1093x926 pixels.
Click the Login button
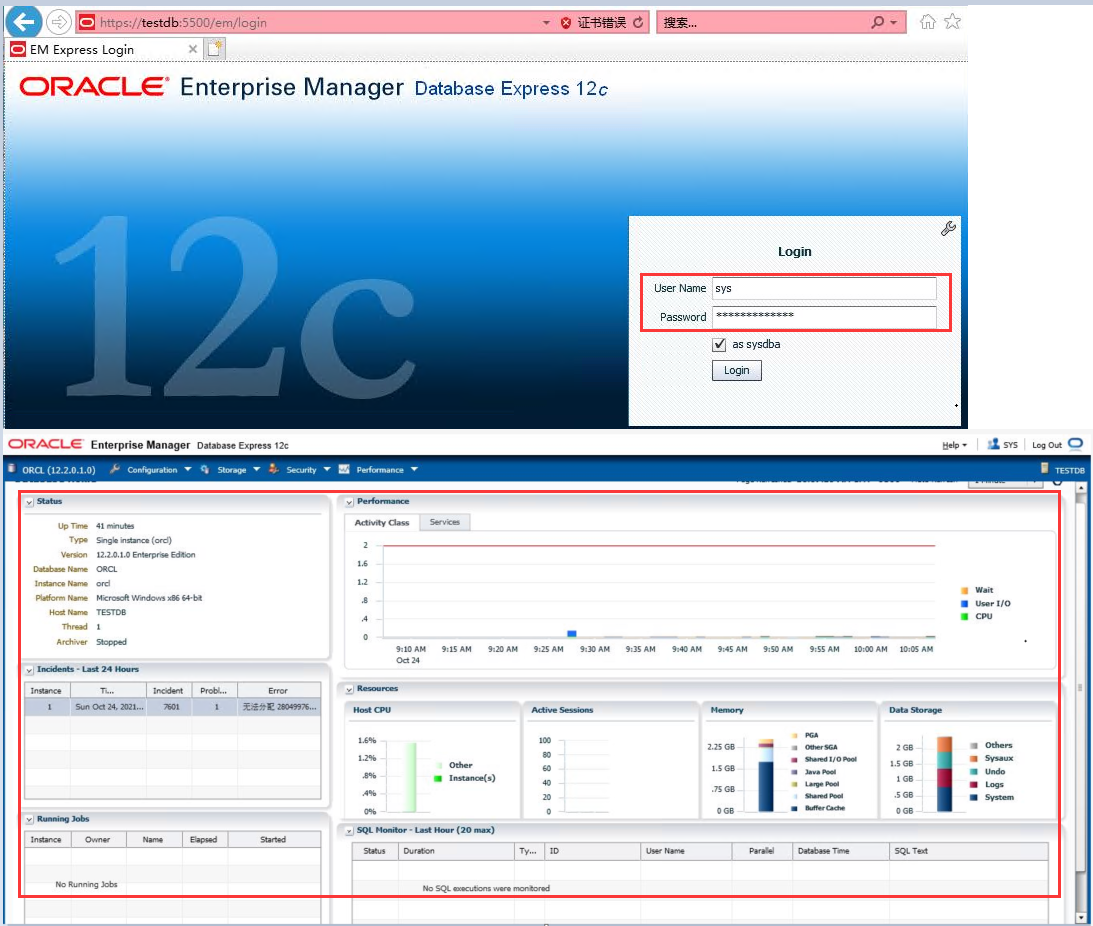click(737, 370)
